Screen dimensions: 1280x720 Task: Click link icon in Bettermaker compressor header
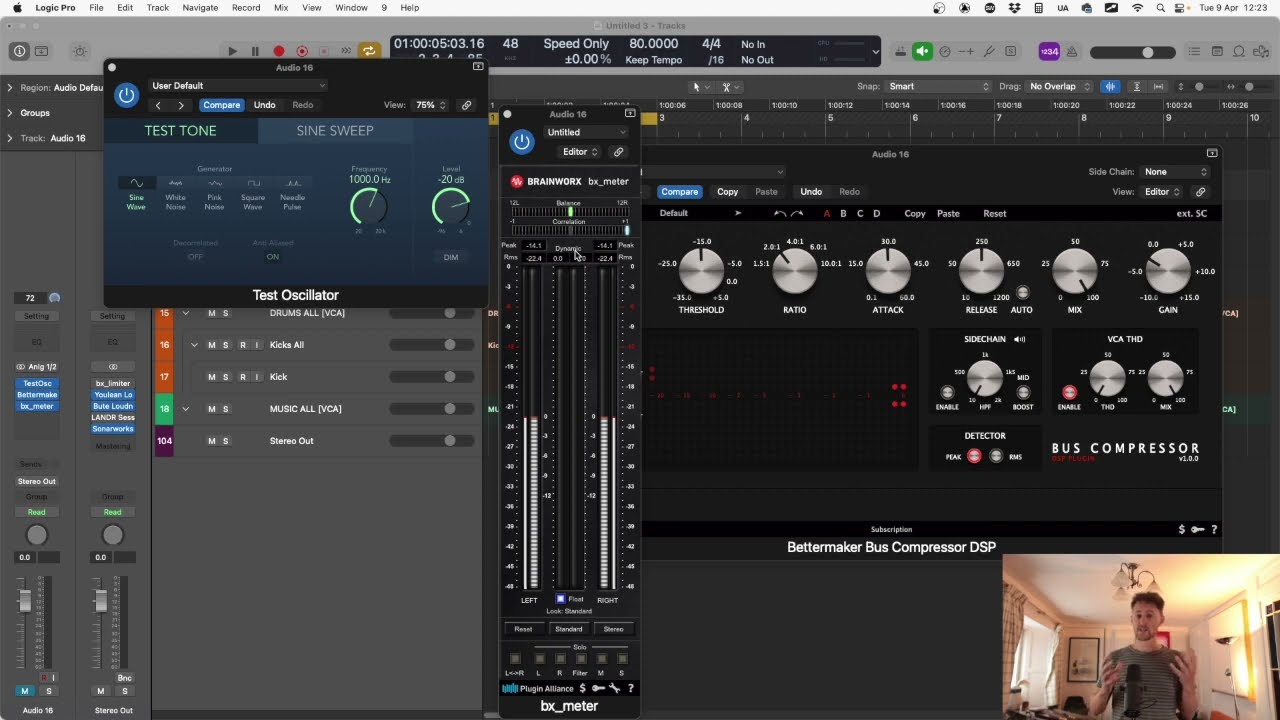(x=1200, y=192)
